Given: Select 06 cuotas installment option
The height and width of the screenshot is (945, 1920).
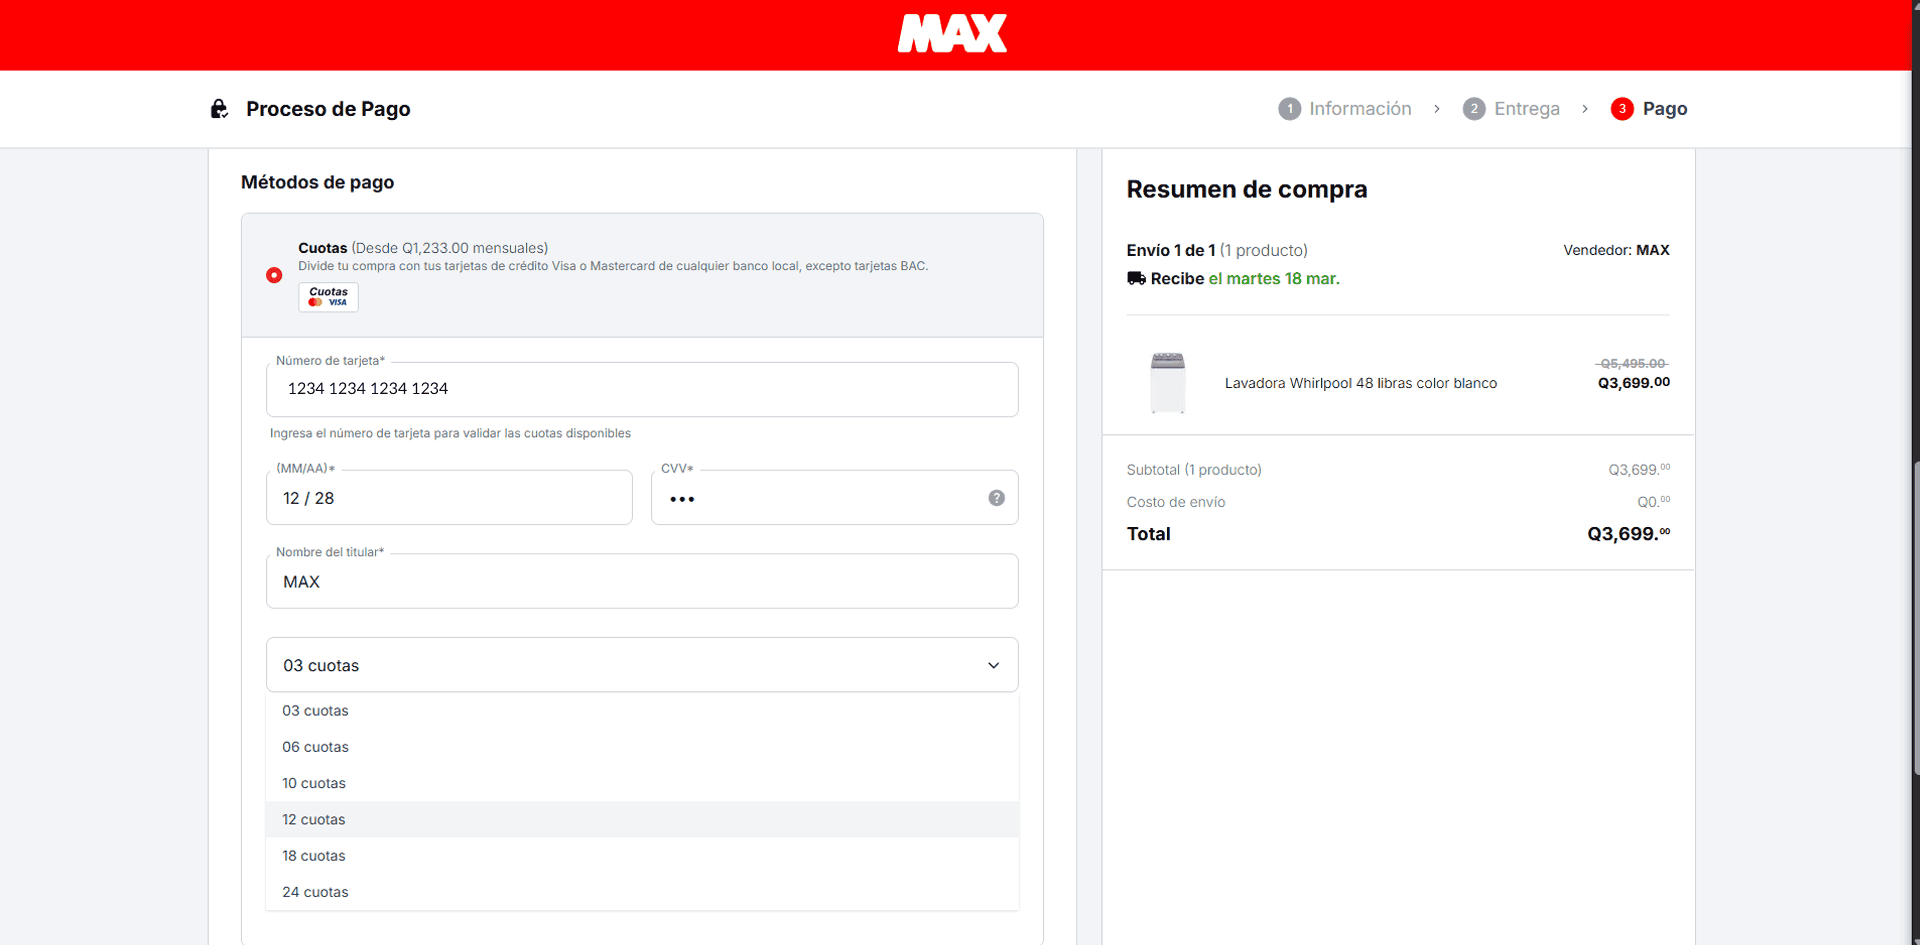Looking at the screenshot, I should (315, 747).
